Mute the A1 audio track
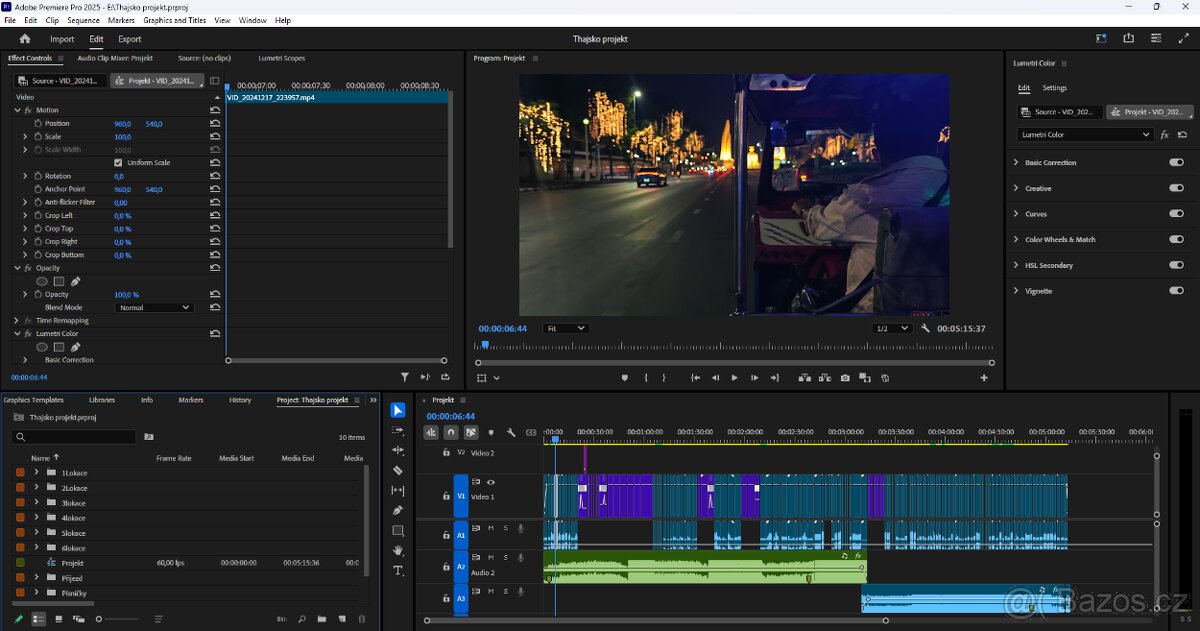The height and width of the screenshot is (631, 1200). 491,528
